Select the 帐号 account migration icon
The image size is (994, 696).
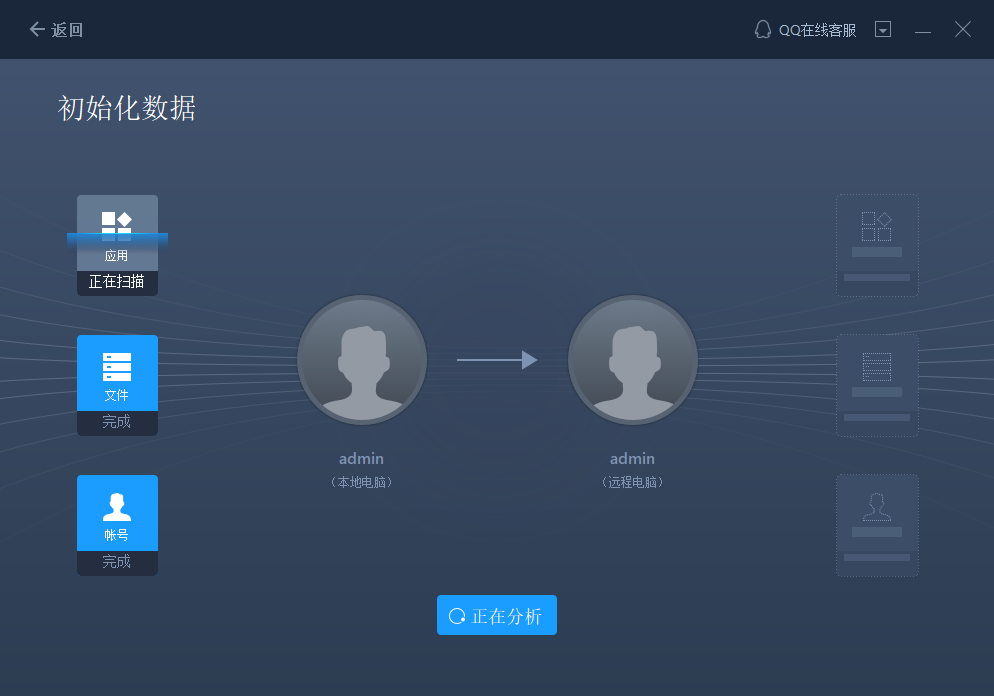click(117, 508)
